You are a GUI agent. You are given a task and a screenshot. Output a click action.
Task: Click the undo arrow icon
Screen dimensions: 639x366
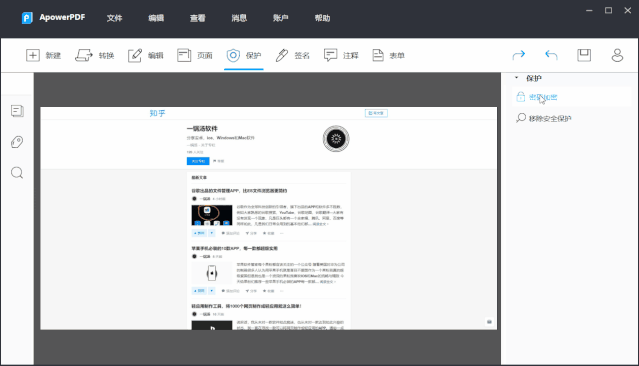(x=551, y=55)
